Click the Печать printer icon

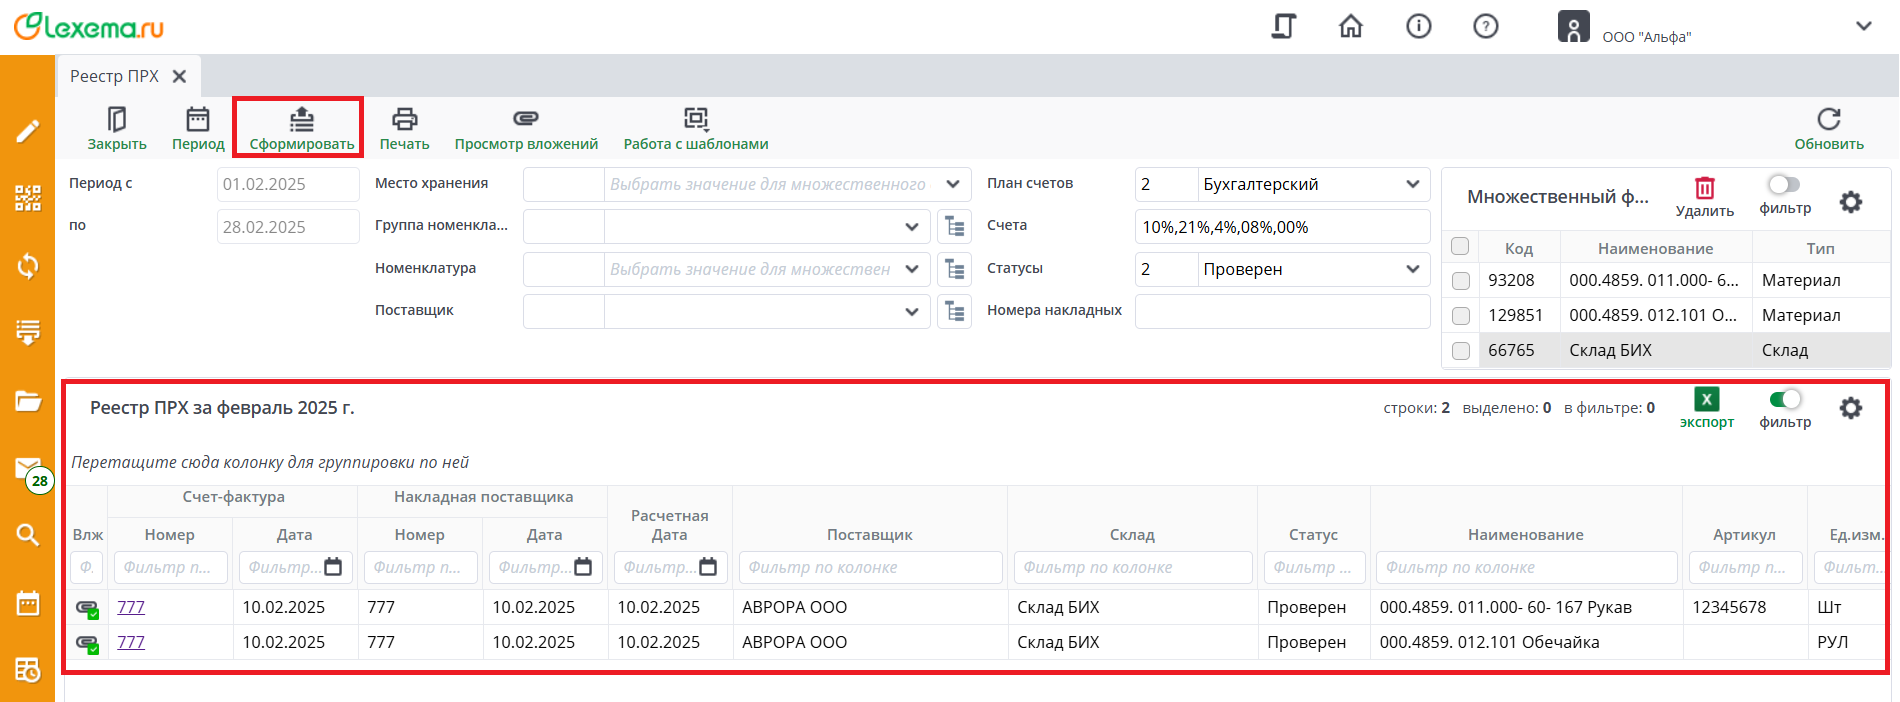404,120
